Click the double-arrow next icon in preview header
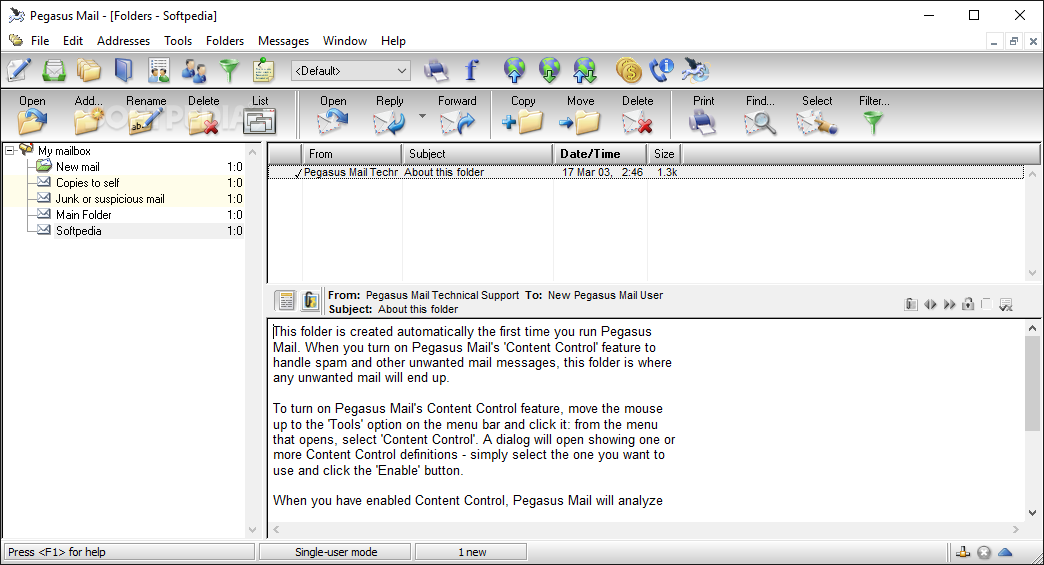Viewport: 1044px width, 565px height. click(949, 304)
